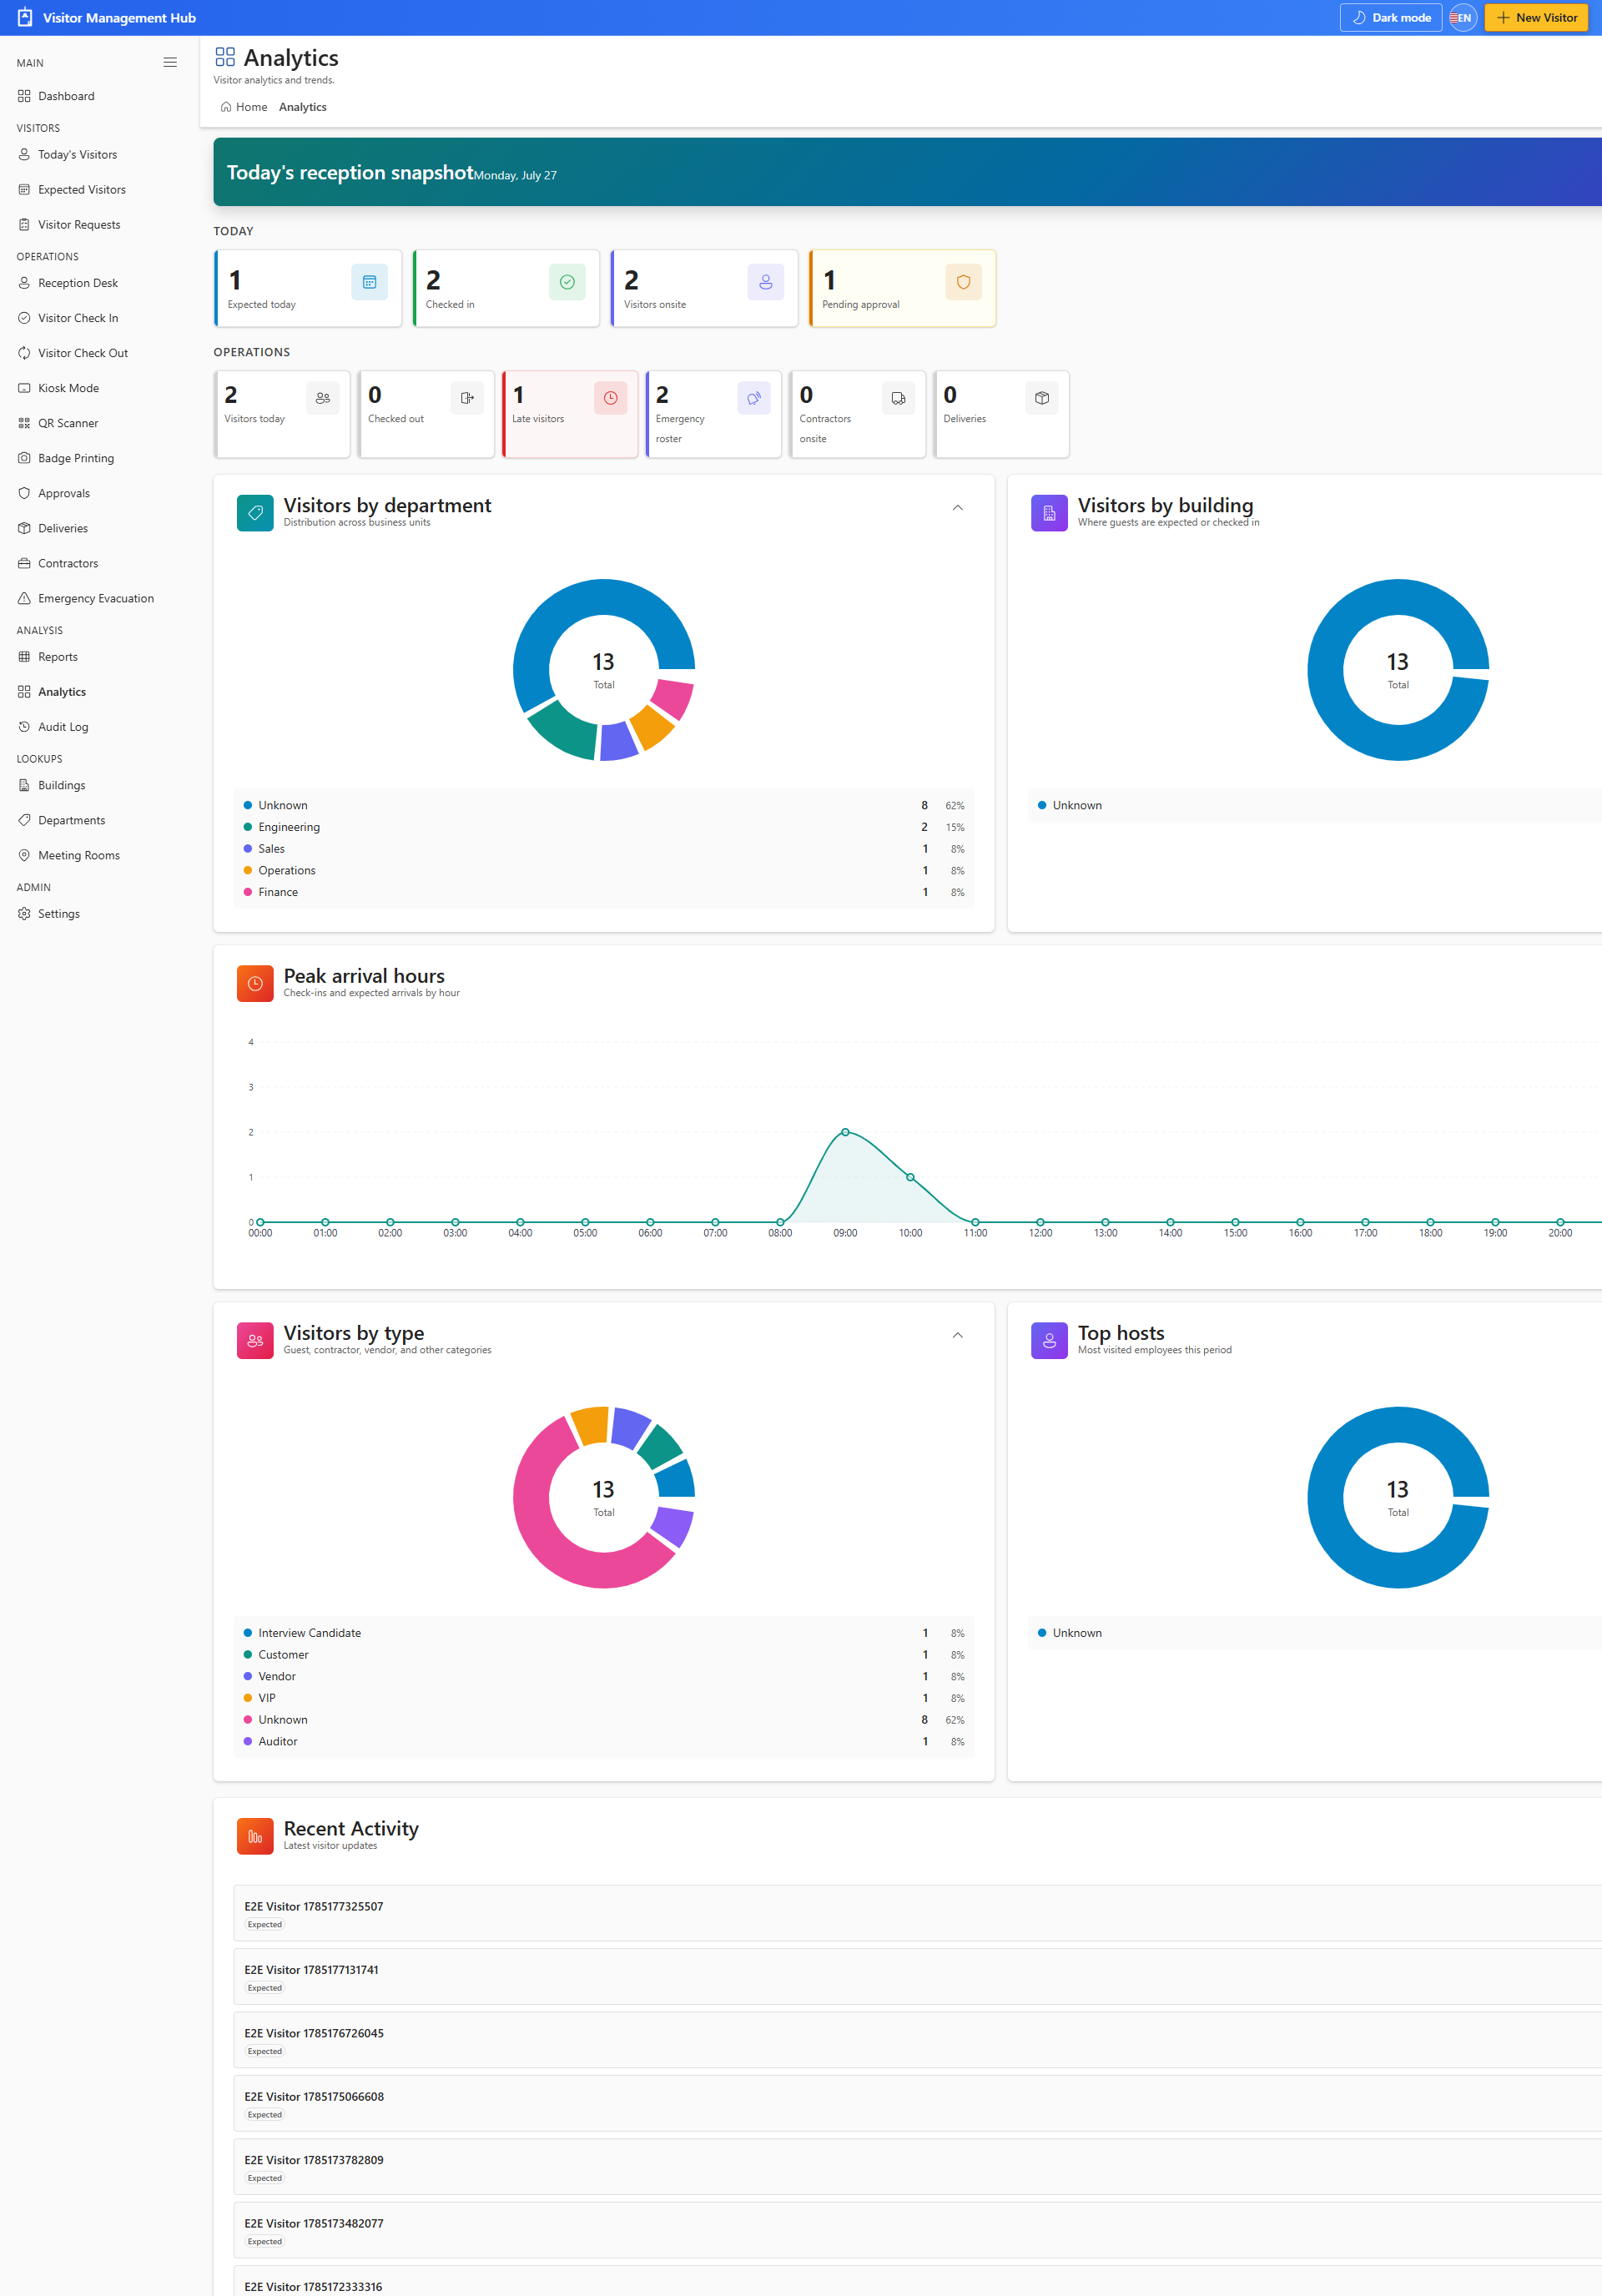Click the Visitors by building panel icon

[x=1049, y=513]
